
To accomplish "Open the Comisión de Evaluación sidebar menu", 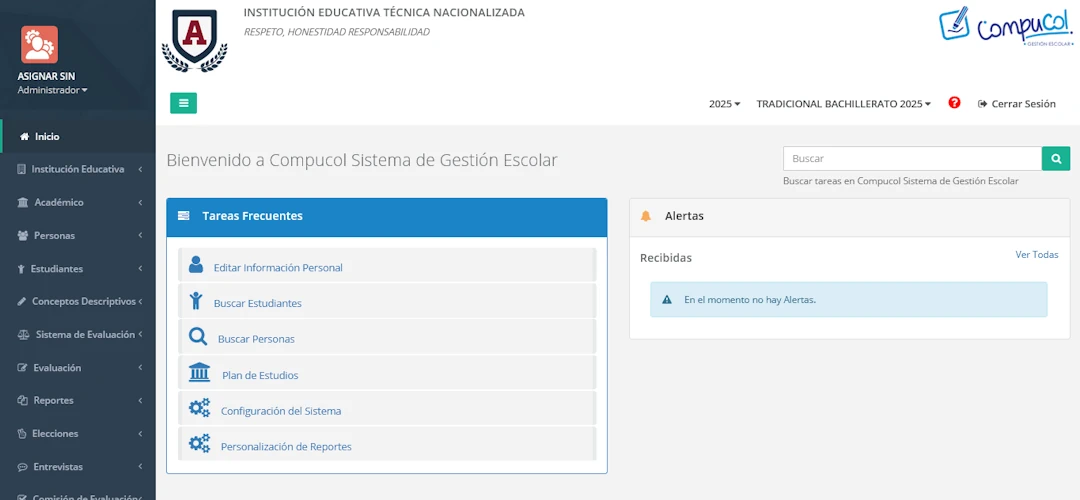I will click(x=78, y=496).
